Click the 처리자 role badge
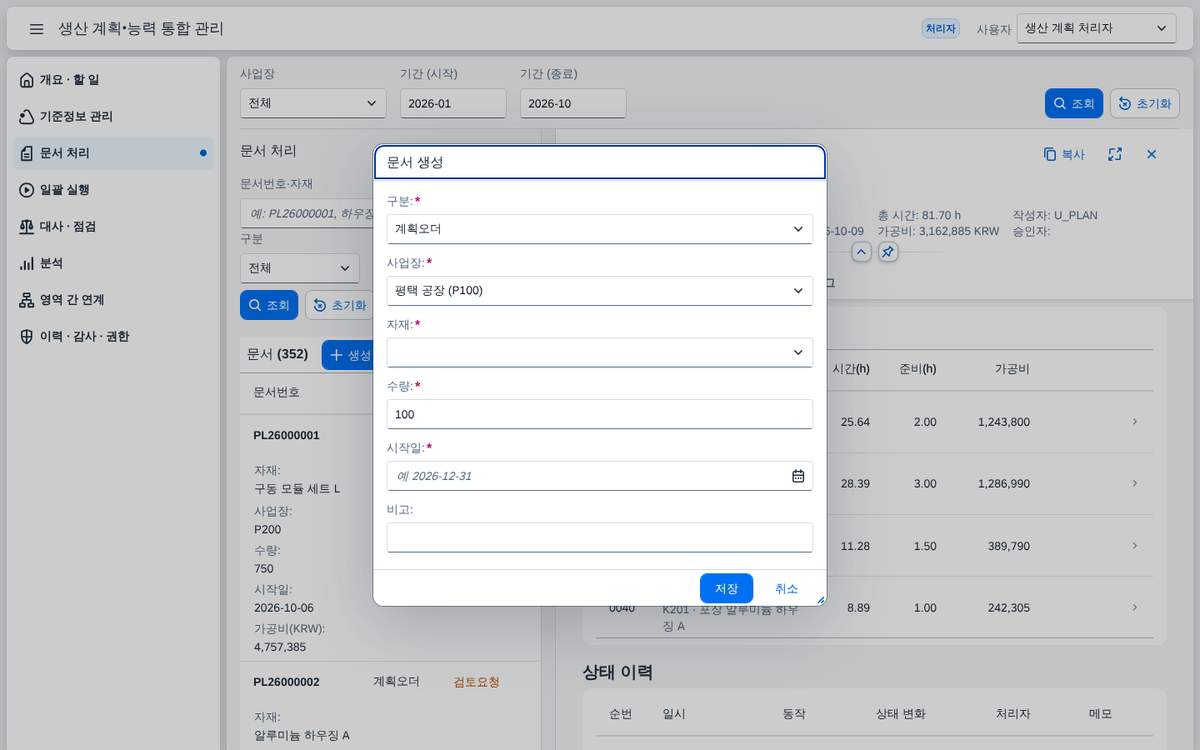 pos(940,29)
